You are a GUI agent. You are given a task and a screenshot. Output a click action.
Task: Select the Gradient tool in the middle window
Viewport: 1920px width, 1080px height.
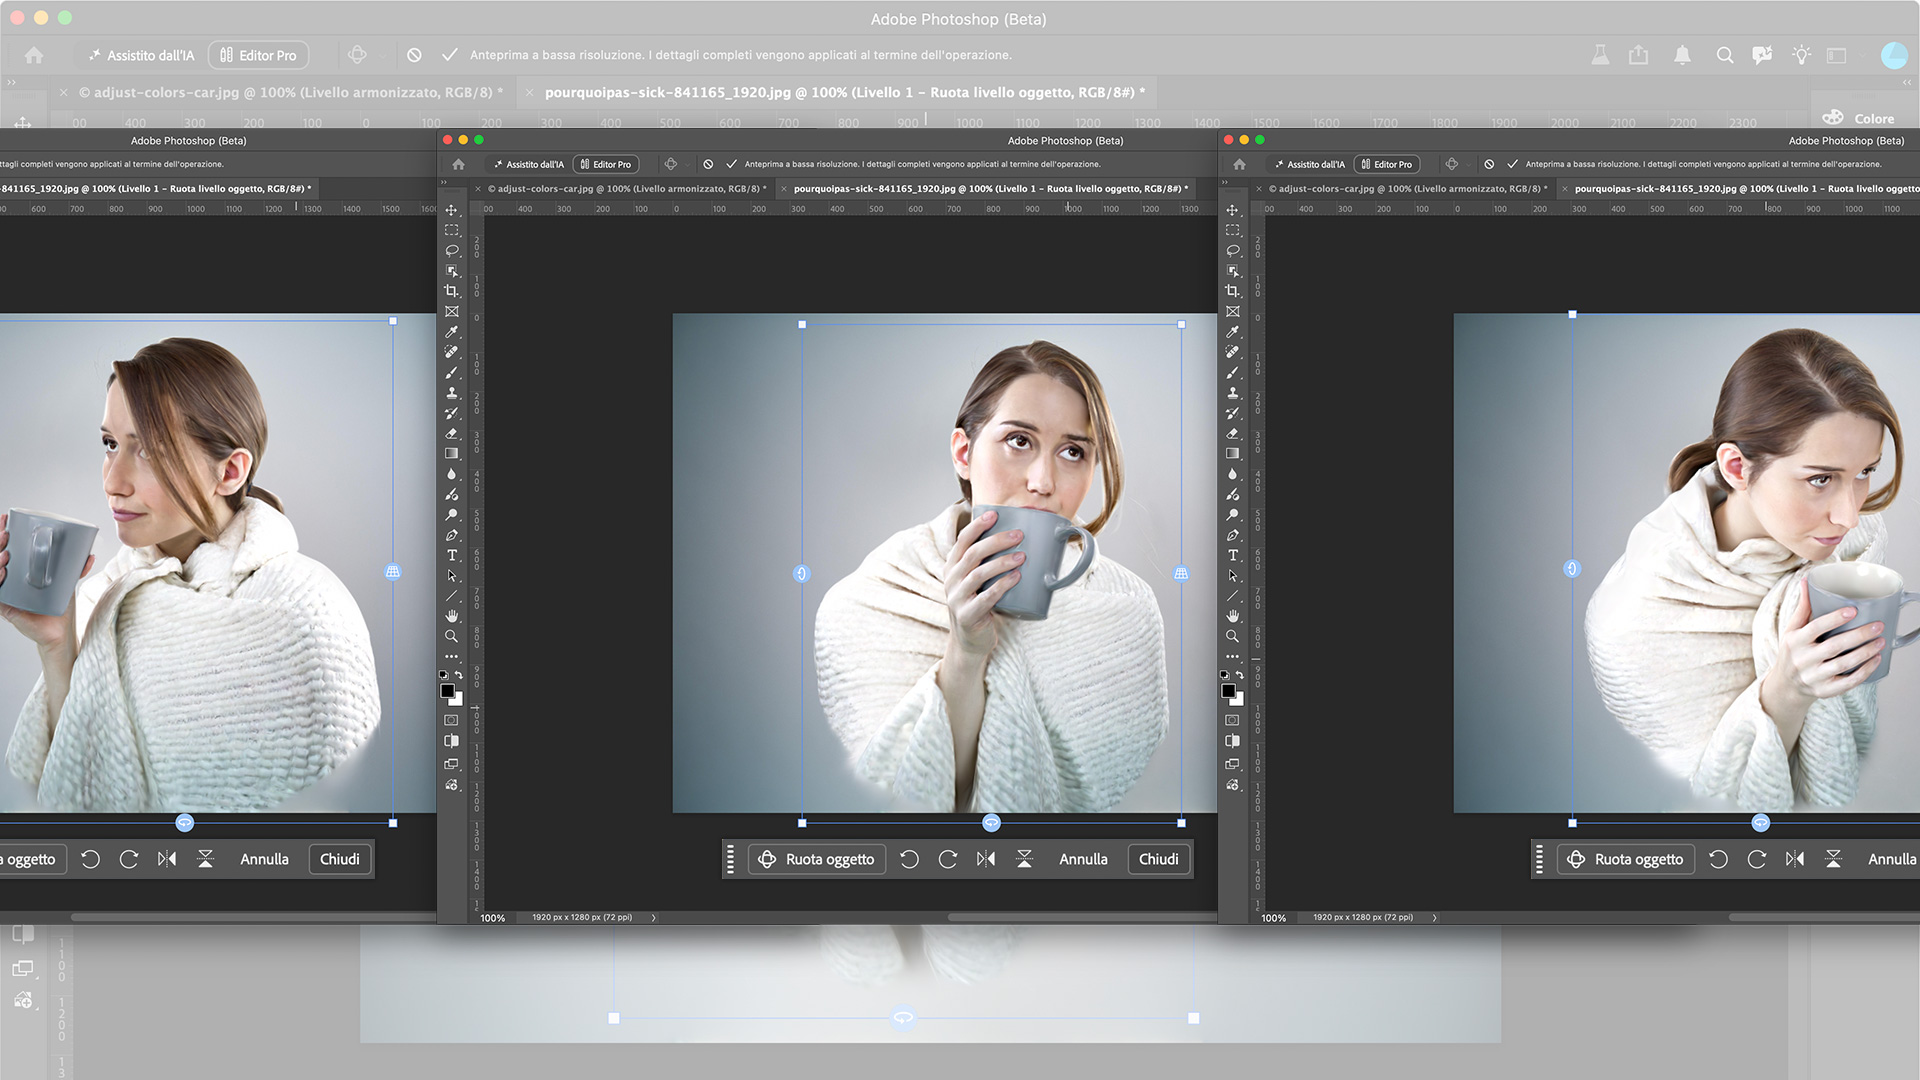(x=451, y=454)
